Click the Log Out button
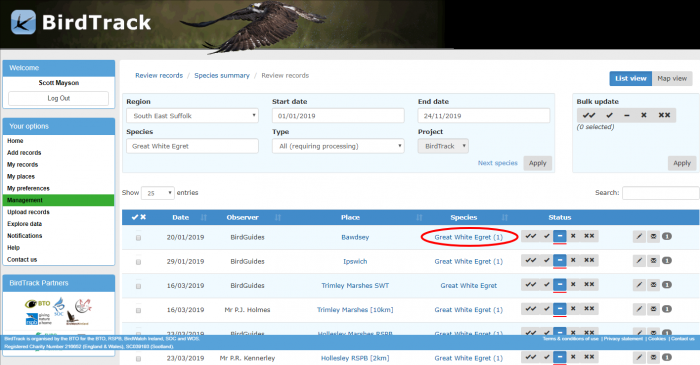The image size is (700, 365). pyautogui.click(x=58, y=98)
